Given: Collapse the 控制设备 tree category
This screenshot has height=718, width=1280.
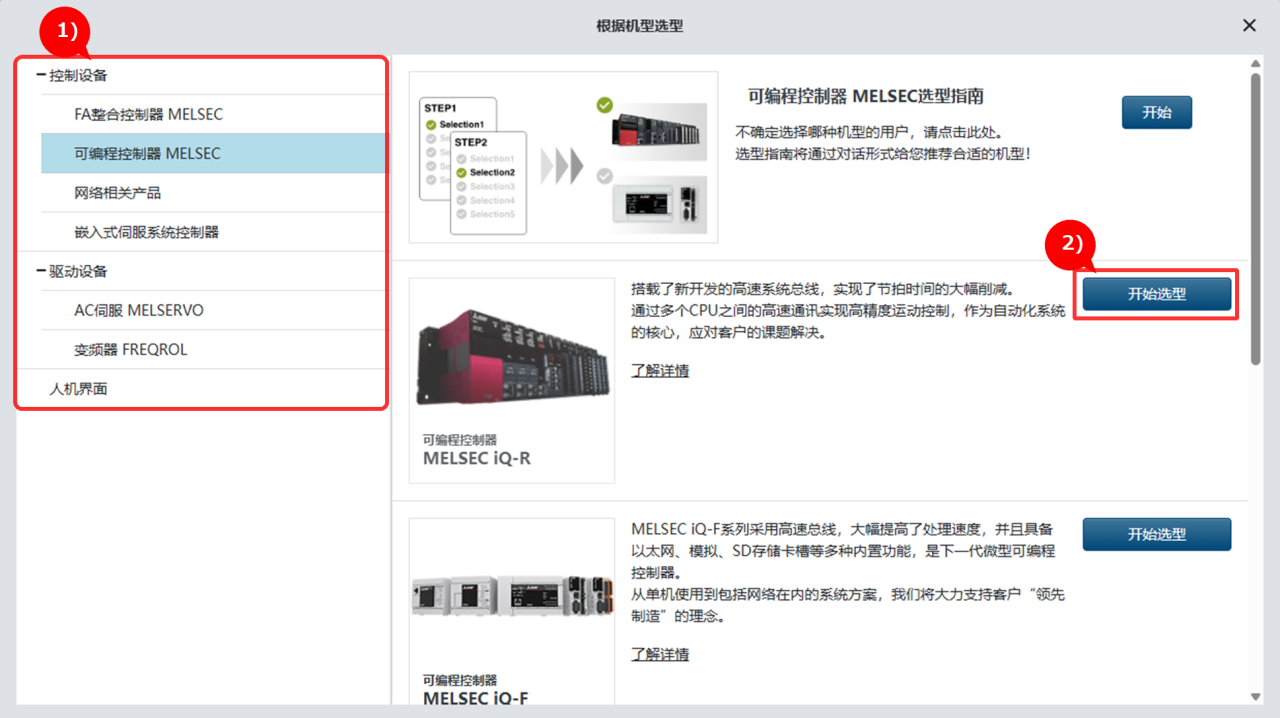Looking at the screenshot, I should [40, 75].
